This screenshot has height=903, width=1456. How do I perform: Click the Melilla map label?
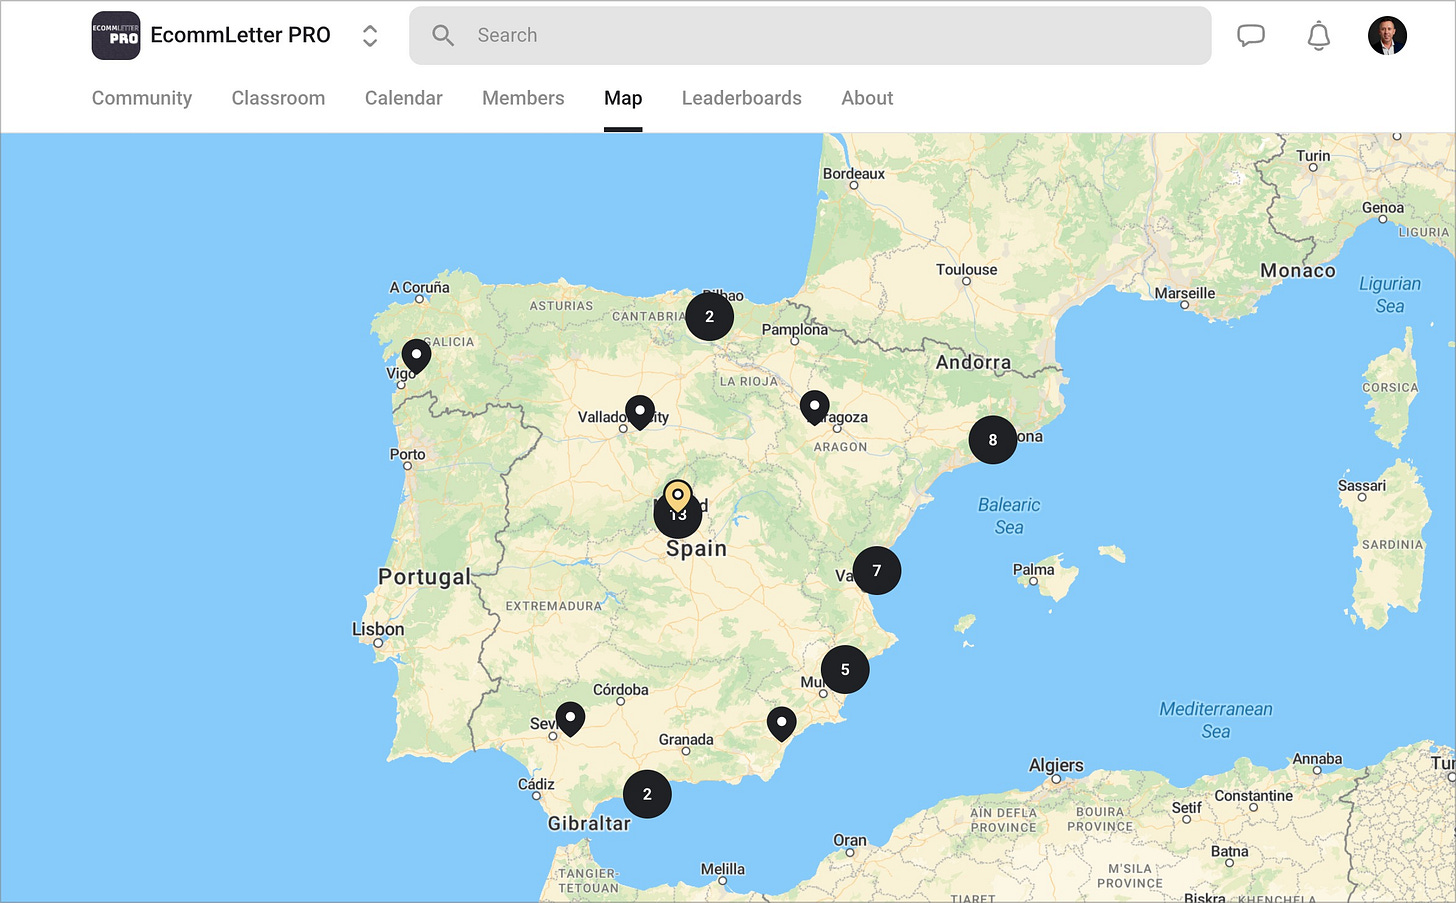pyautogui.click(x=722, y=869)
